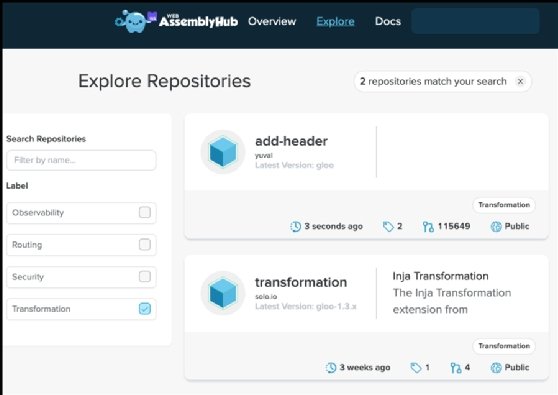Click the globe icon on add-header card
558x395 pixels.
coord(496,226)
